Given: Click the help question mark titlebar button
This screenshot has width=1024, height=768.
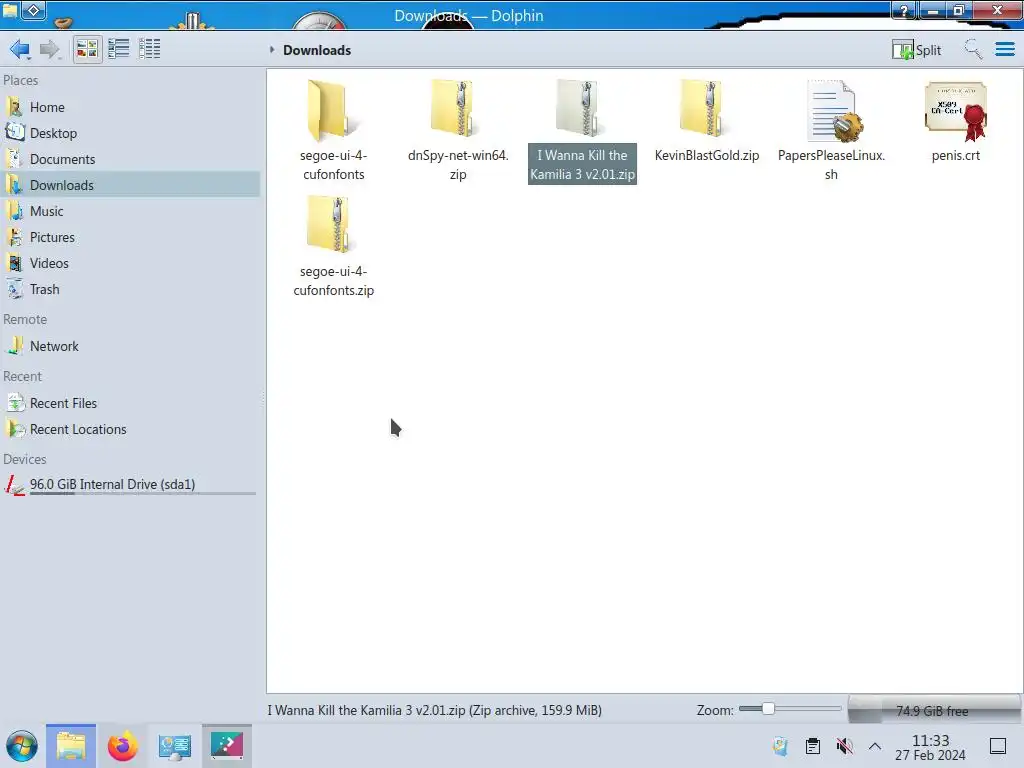Looking at the screenshot, I should click(x=904, y=10).
